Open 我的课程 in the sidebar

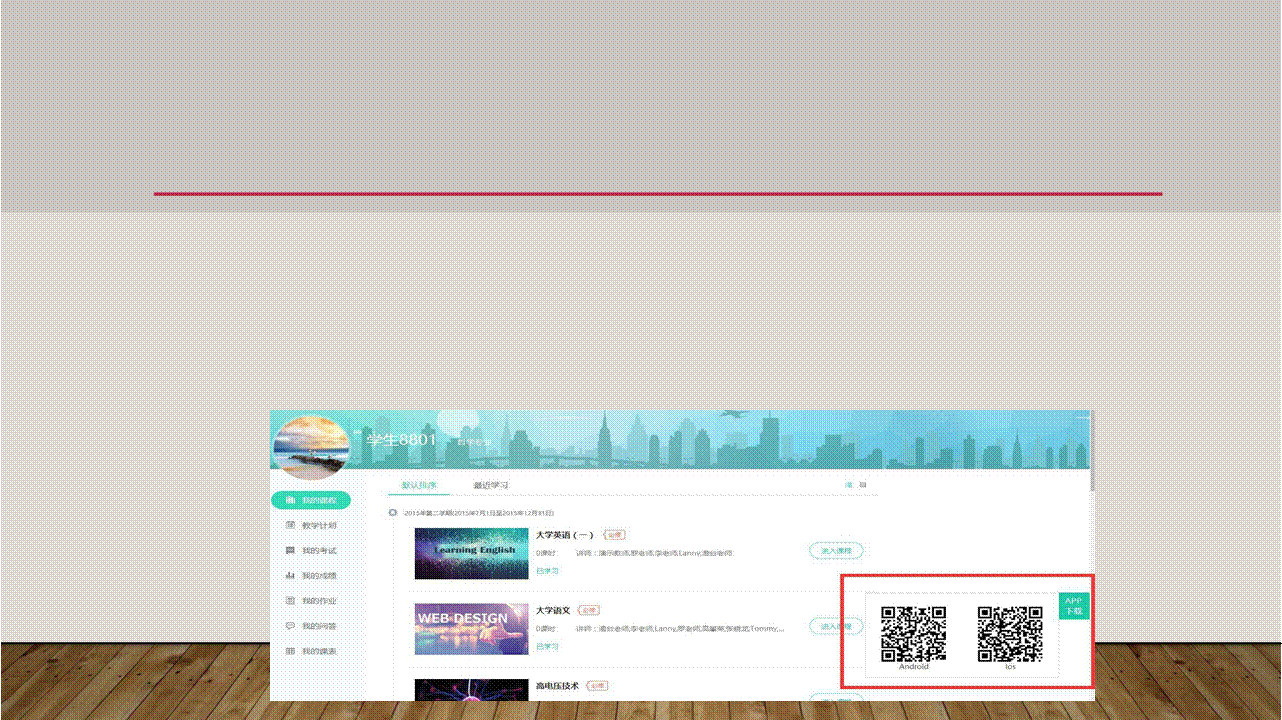[x=311, y=500]
